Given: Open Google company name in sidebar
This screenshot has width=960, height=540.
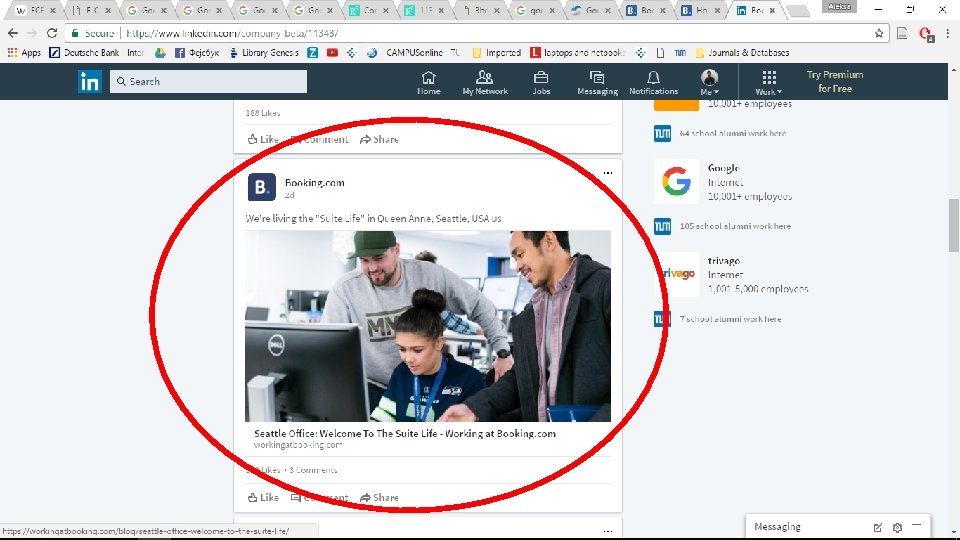Looking at the screenshot, I should tap(724, 168).
